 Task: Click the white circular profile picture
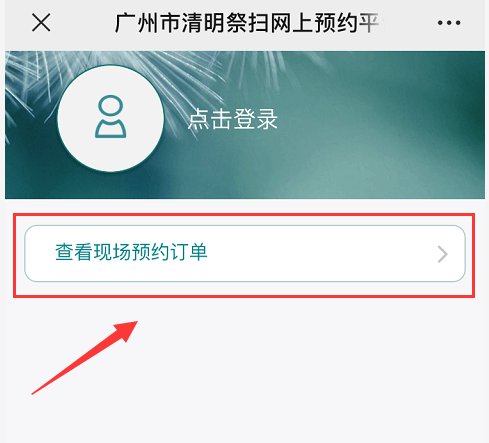110,118
